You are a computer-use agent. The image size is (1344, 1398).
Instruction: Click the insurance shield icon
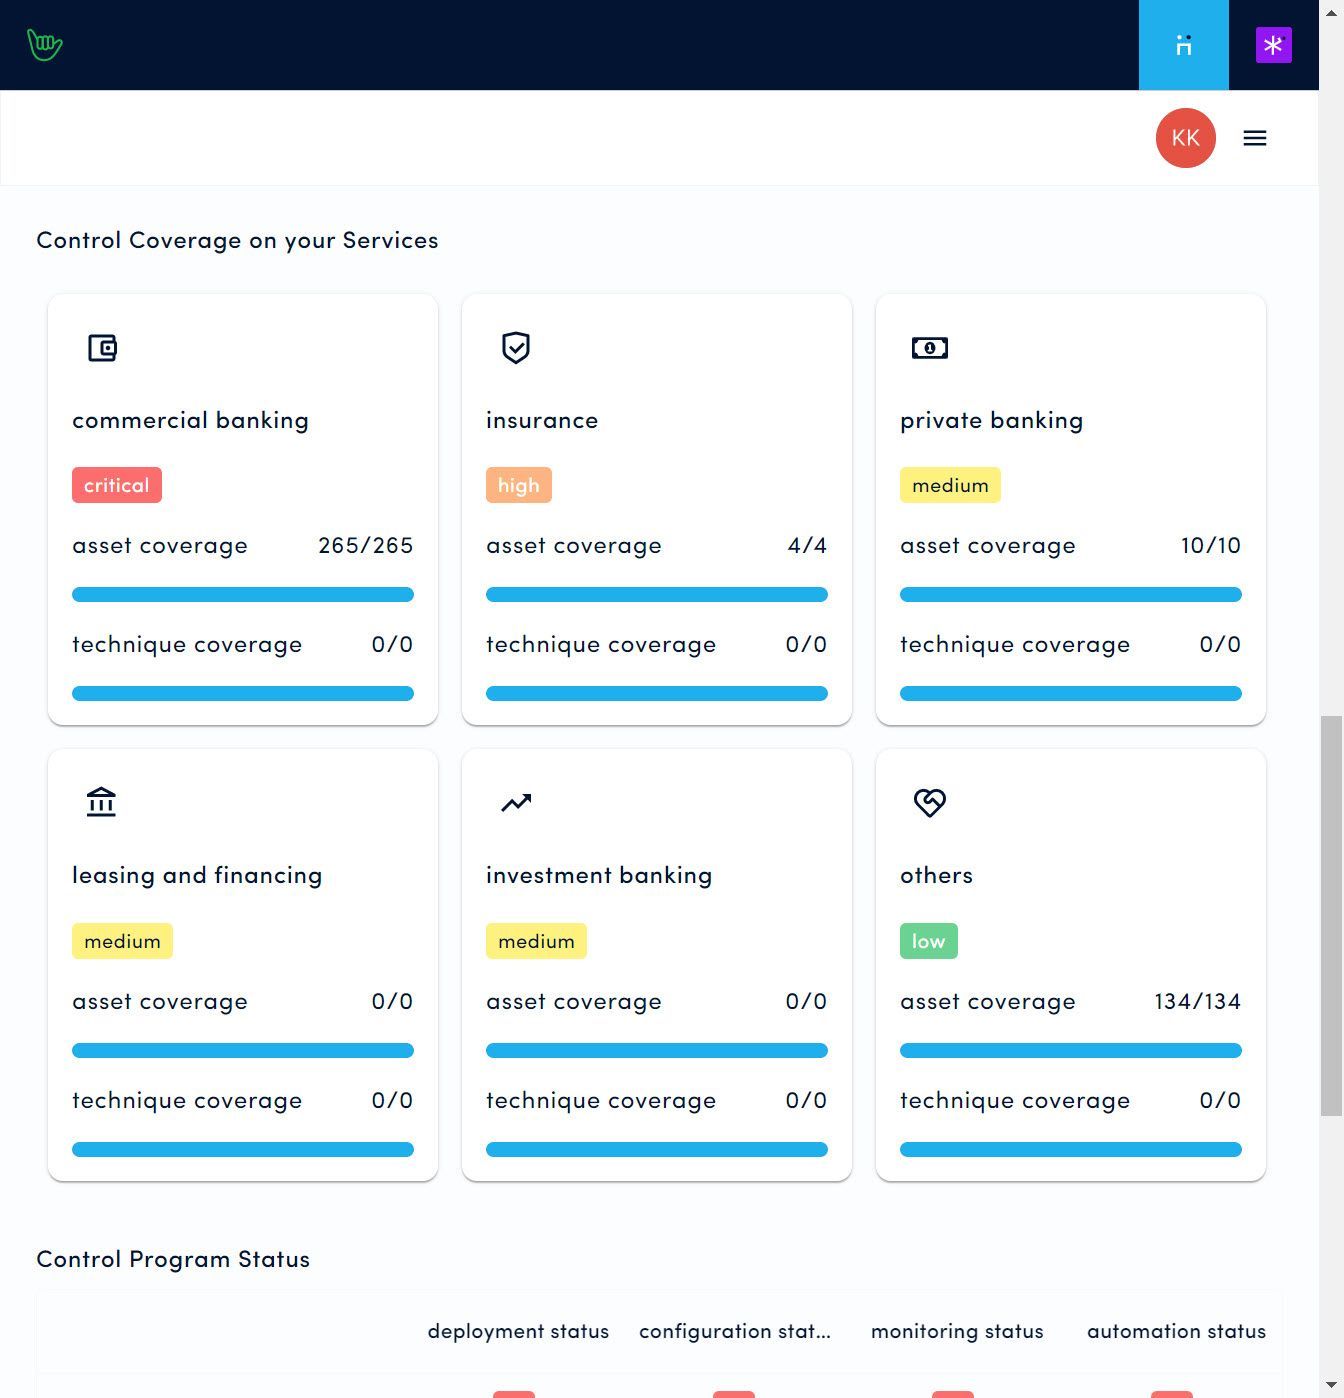click(516, 348)
